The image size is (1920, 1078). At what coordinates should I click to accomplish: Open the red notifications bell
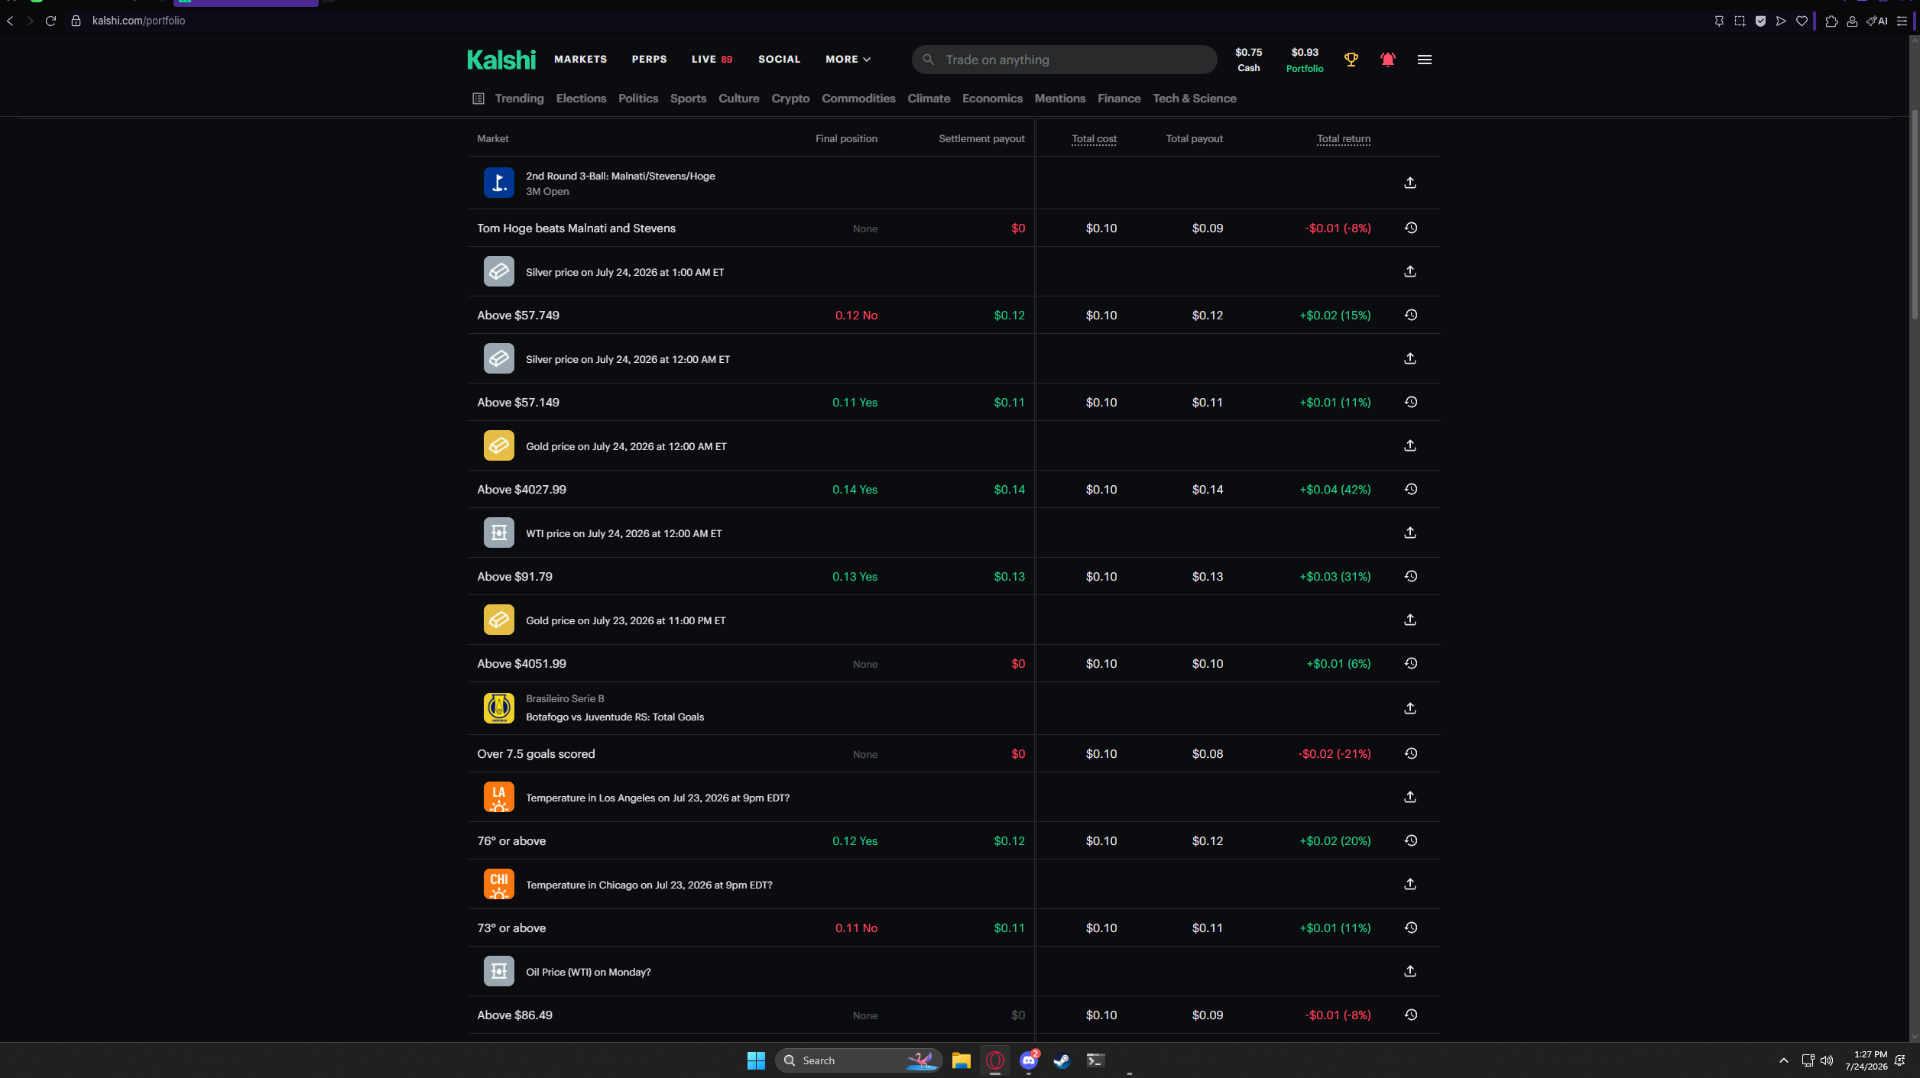click(1387, 60)
